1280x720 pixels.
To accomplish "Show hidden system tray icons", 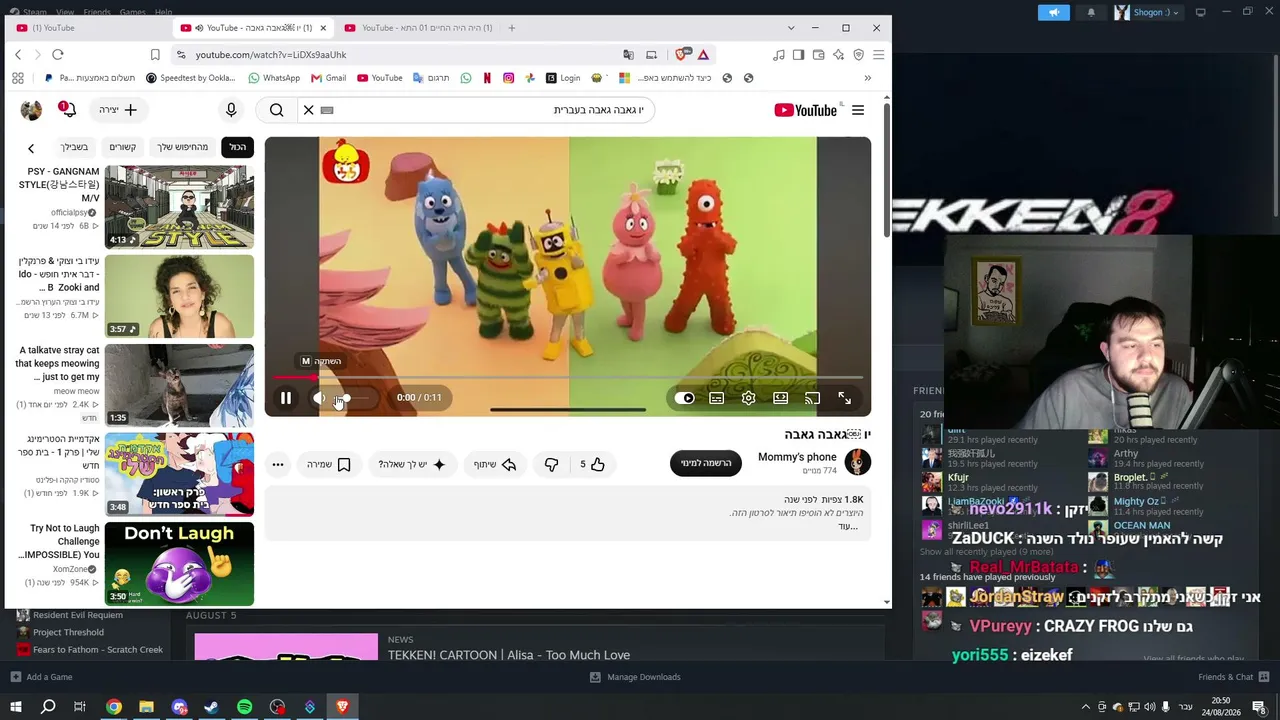I will [x=1086, y=707].
